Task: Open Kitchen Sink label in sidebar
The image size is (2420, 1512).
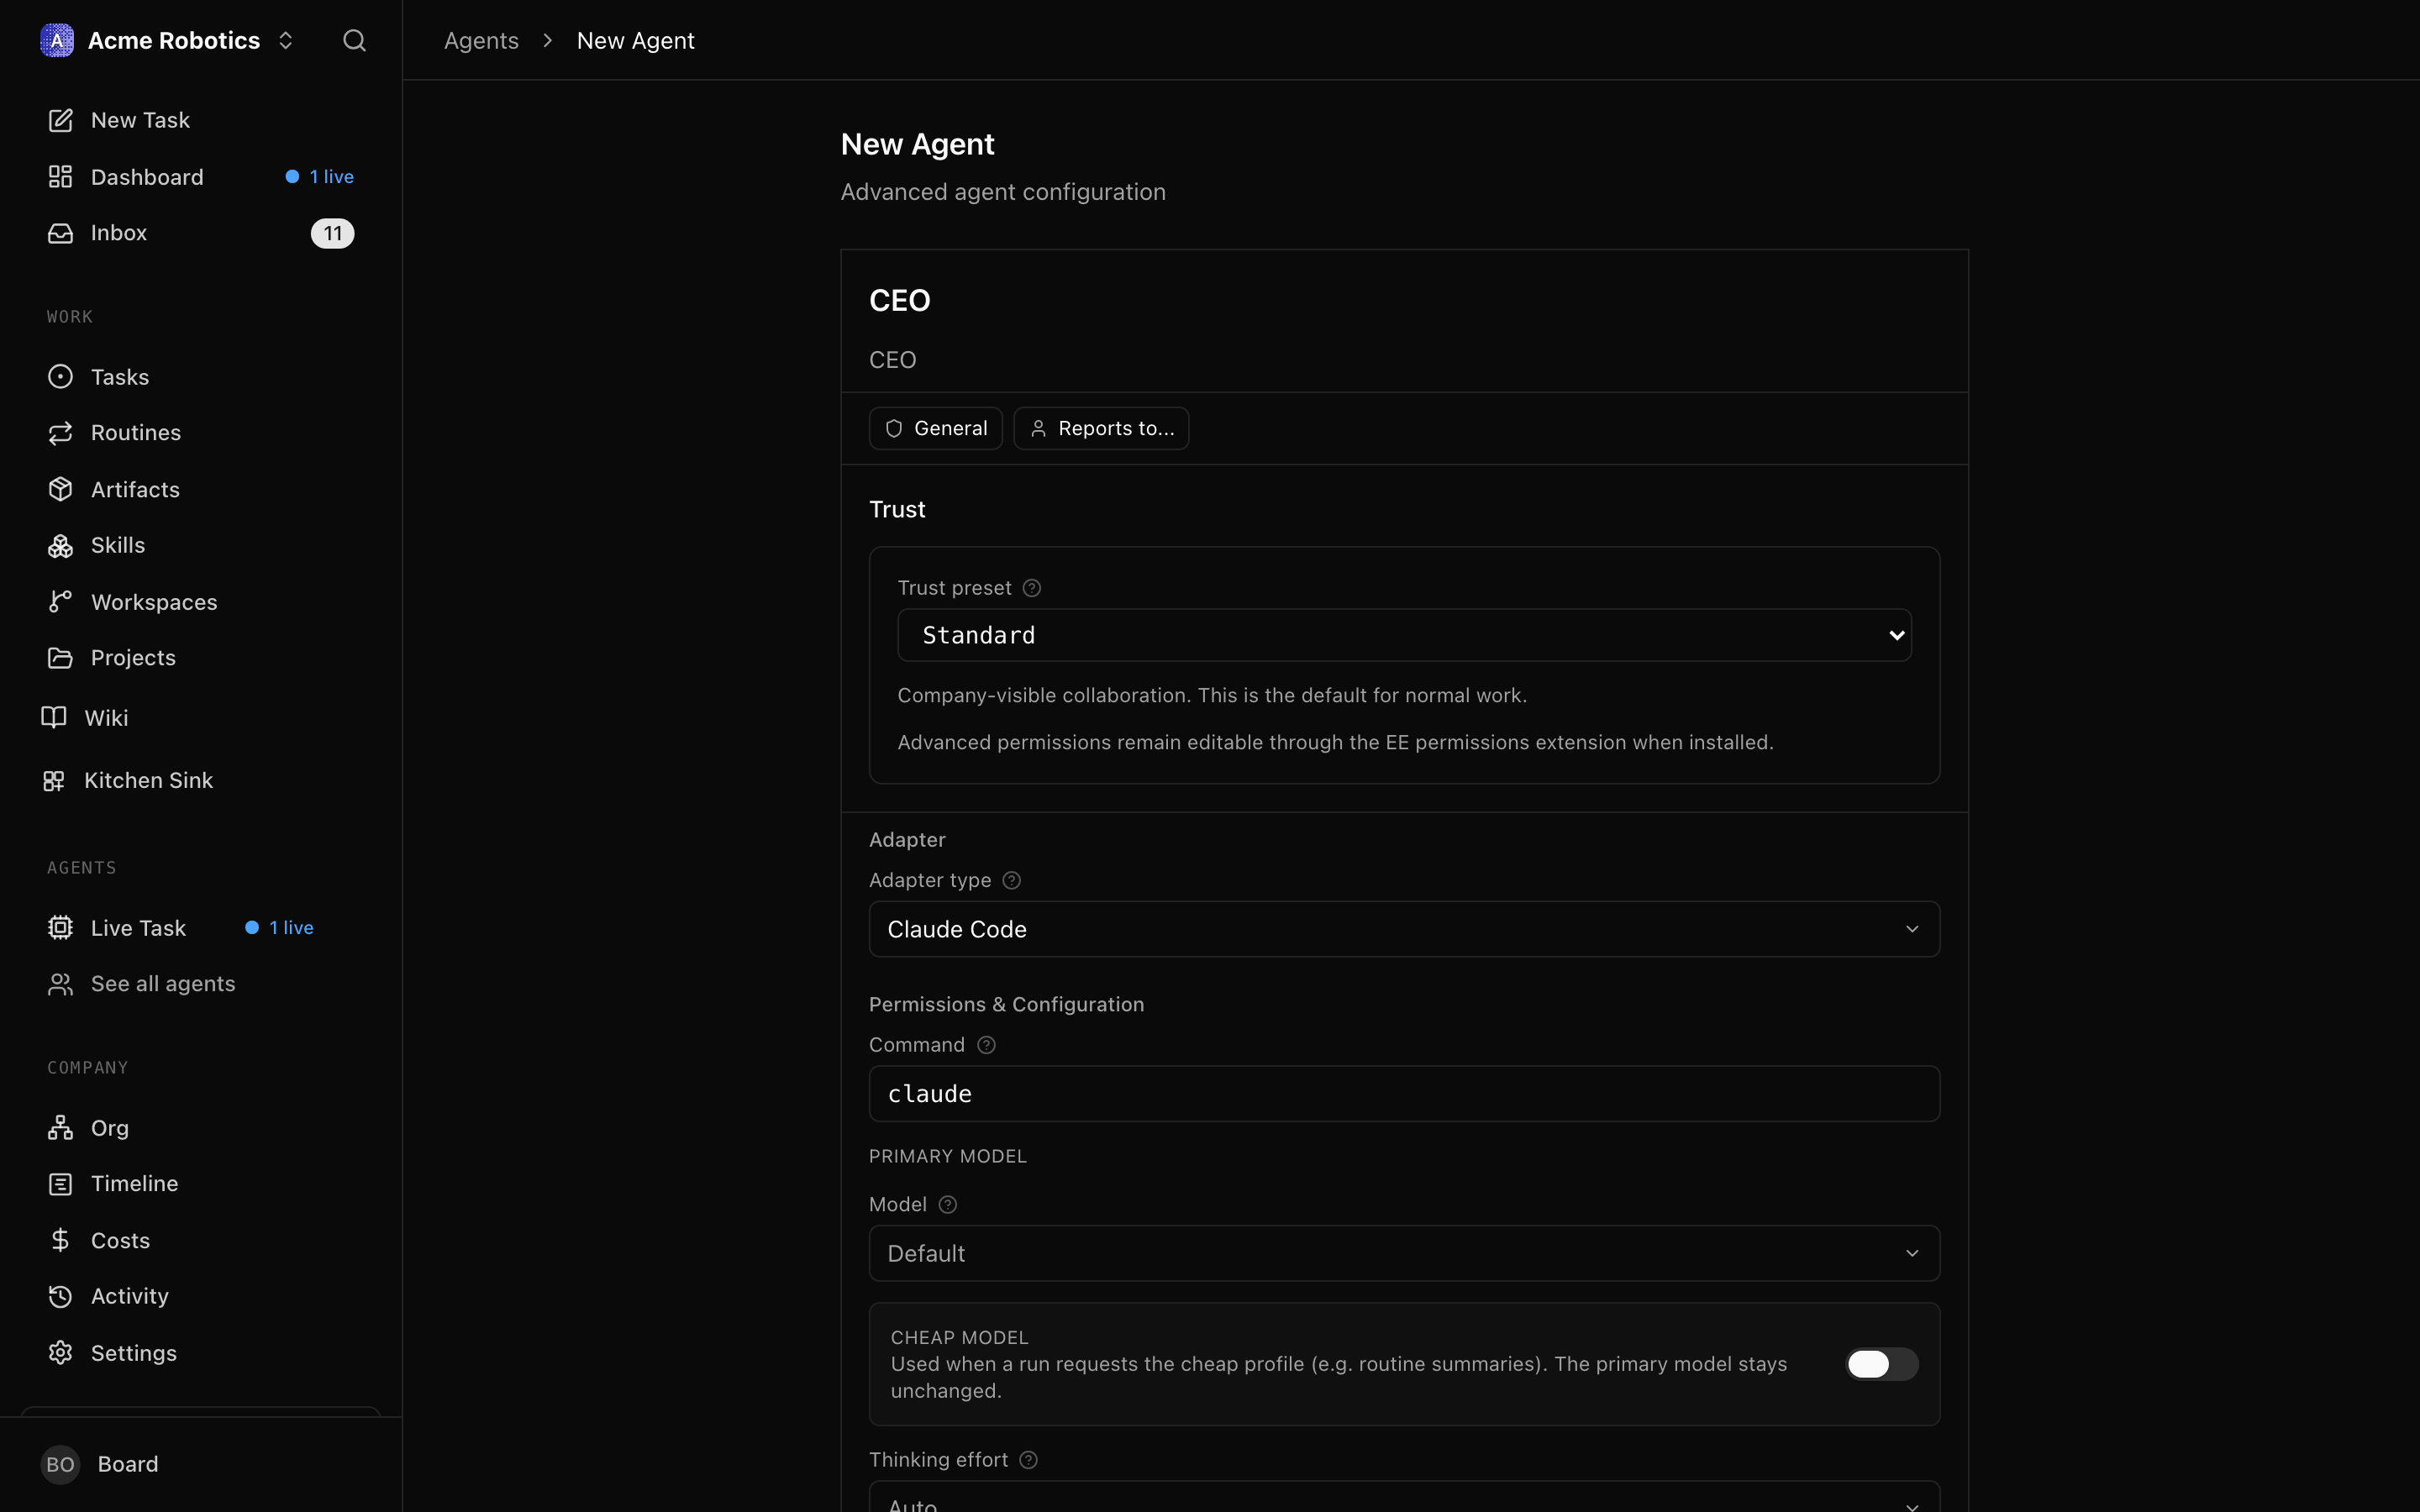Action: click(148, 780)
